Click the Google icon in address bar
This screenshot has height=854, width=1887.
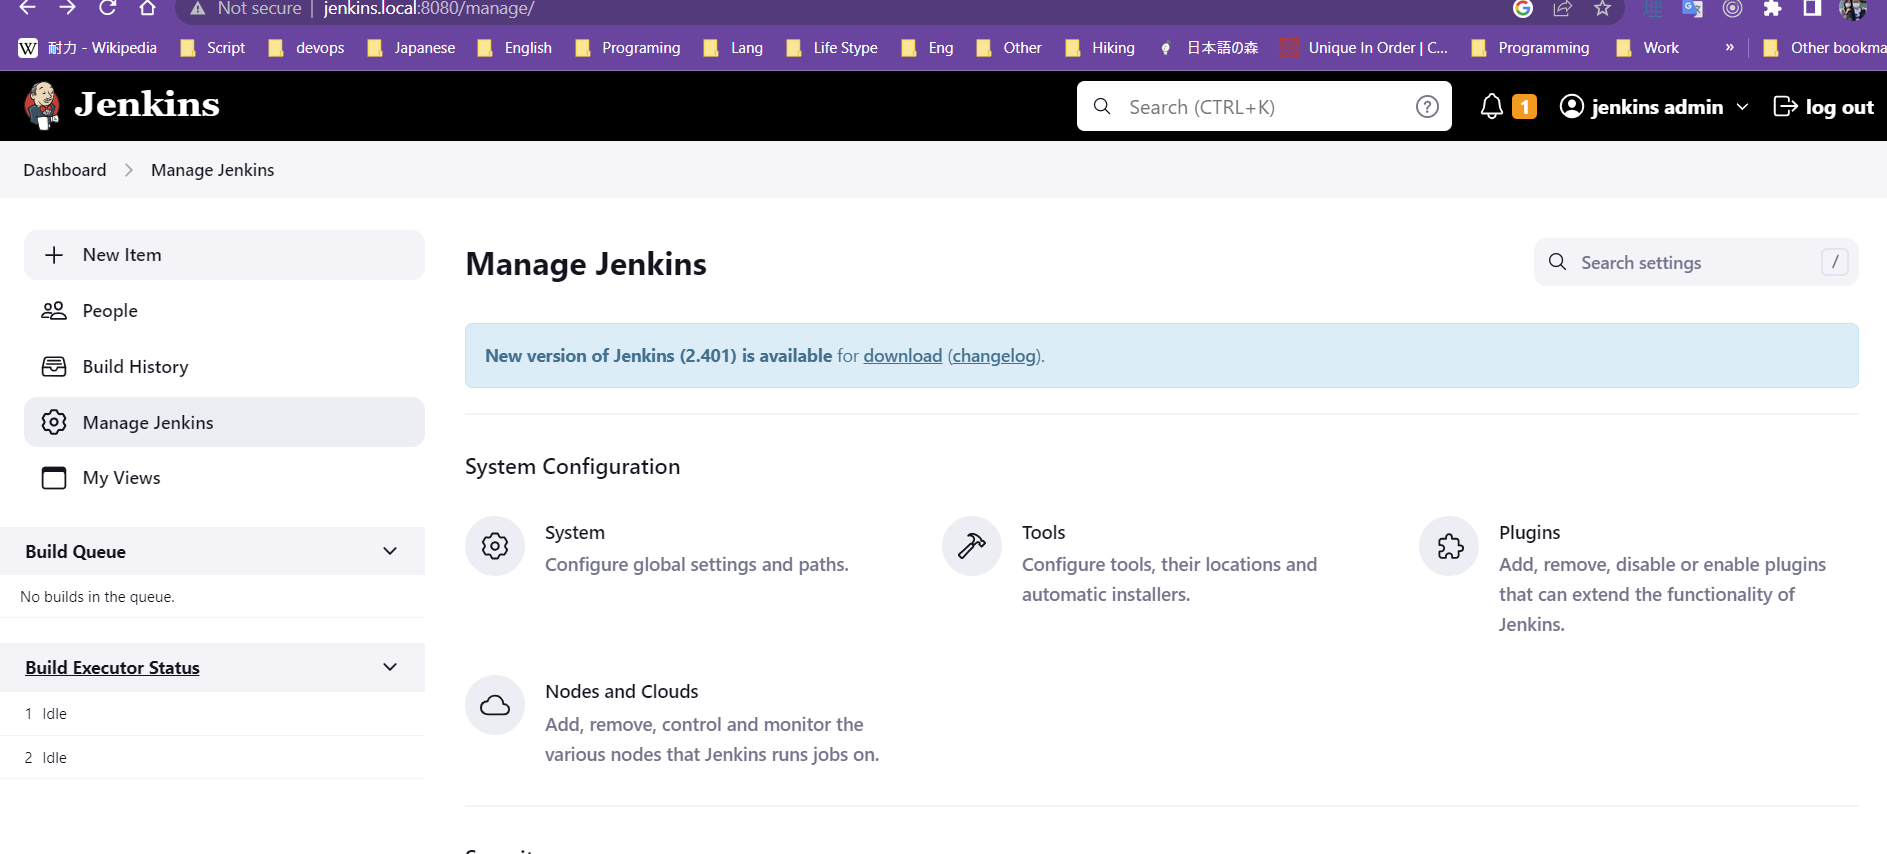tap(1523, 8)
